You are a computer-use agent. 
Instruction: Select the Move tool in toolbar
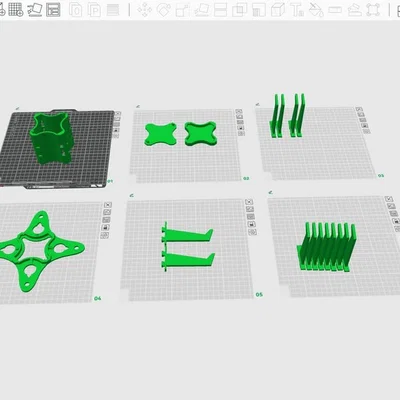click(x=144, y=10)
